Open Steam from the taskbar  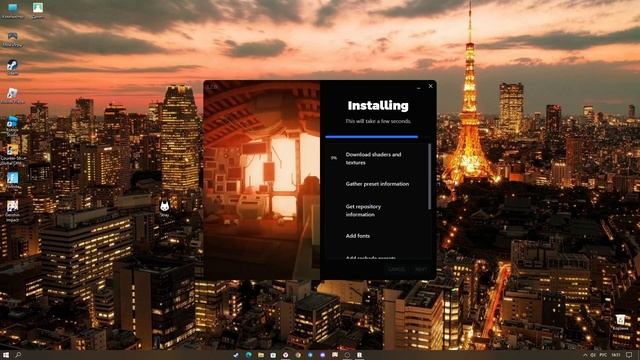(236, 355)
